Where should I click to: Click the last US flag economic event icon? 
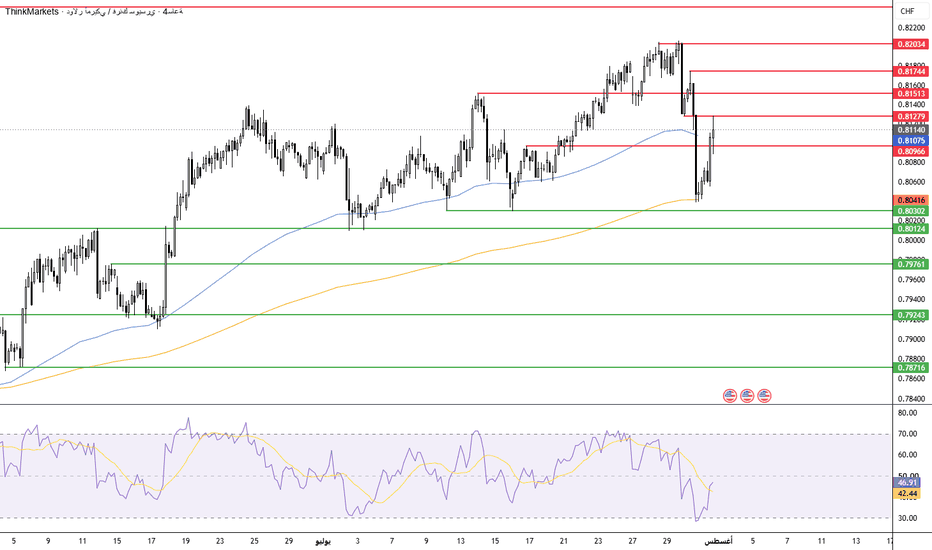(x=764, y=395)
